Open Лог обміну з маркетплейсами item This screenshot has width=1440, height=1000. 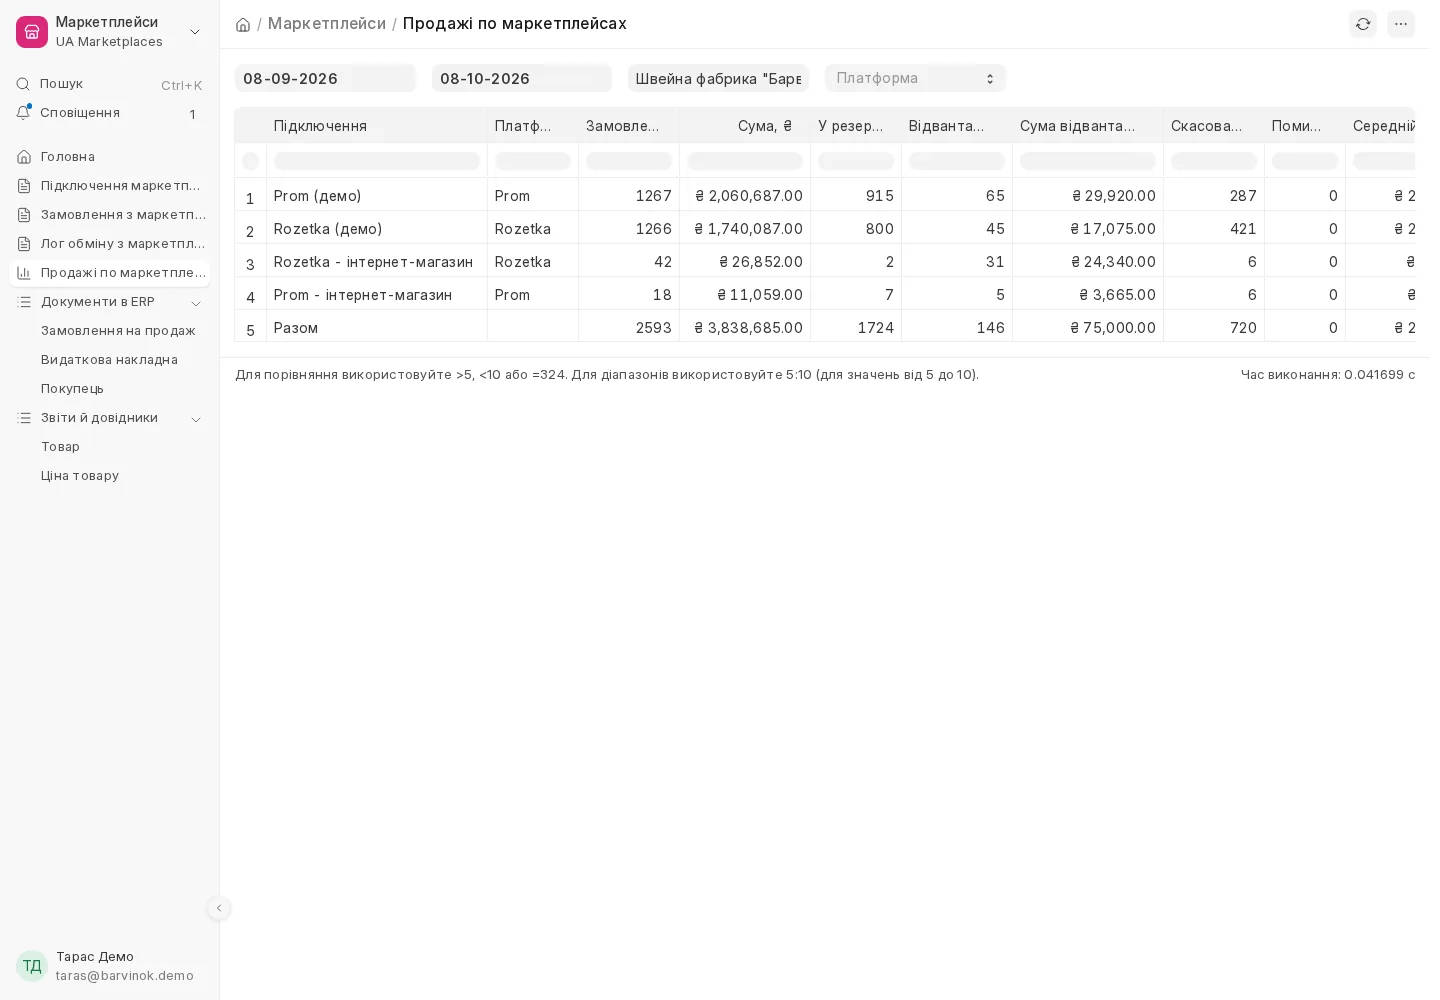tap(110, 244)
